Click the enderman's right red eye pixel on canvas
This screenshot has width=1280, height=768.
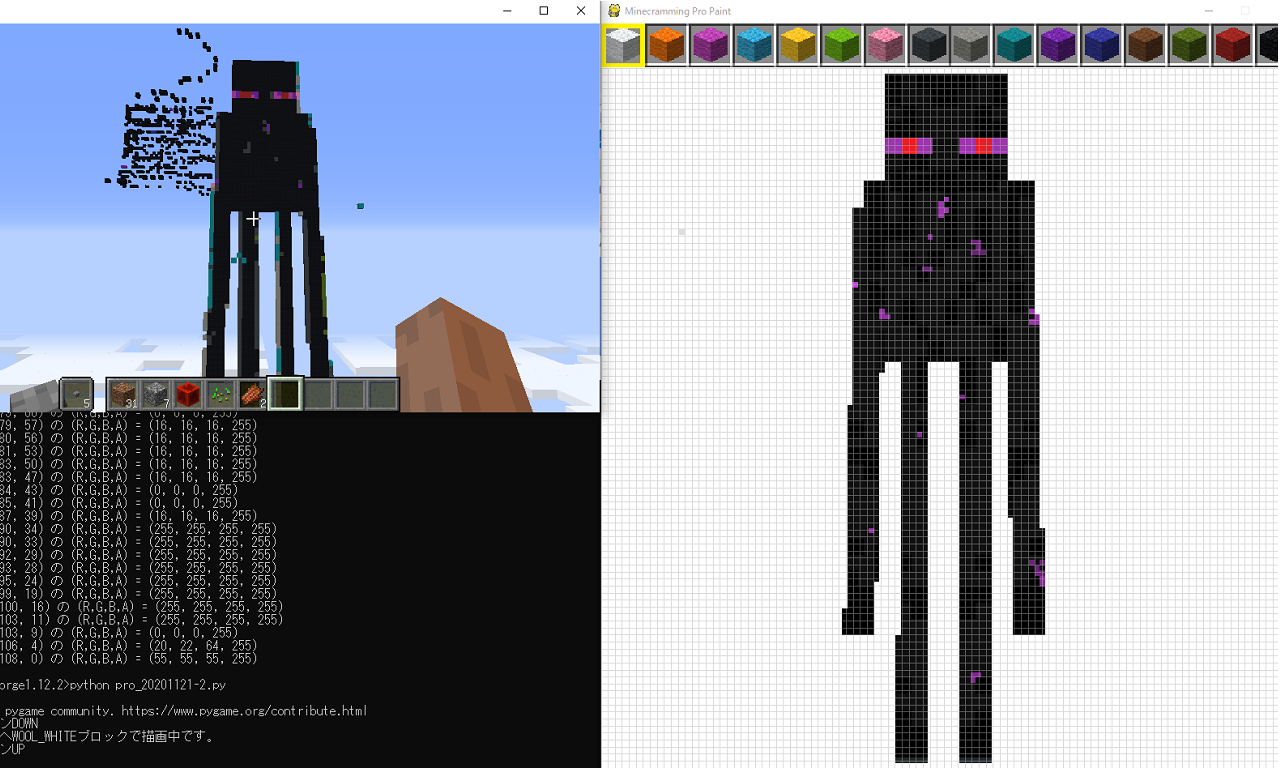click(x=983, y=146)
